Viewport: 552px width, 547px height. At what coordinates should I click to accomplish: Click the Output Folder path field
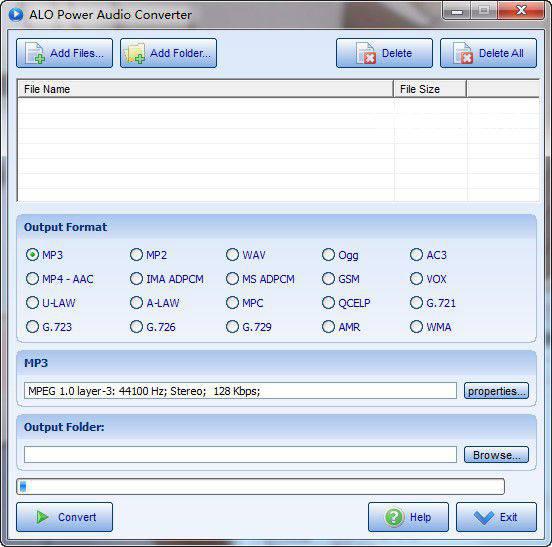click(x=240, y=454)
